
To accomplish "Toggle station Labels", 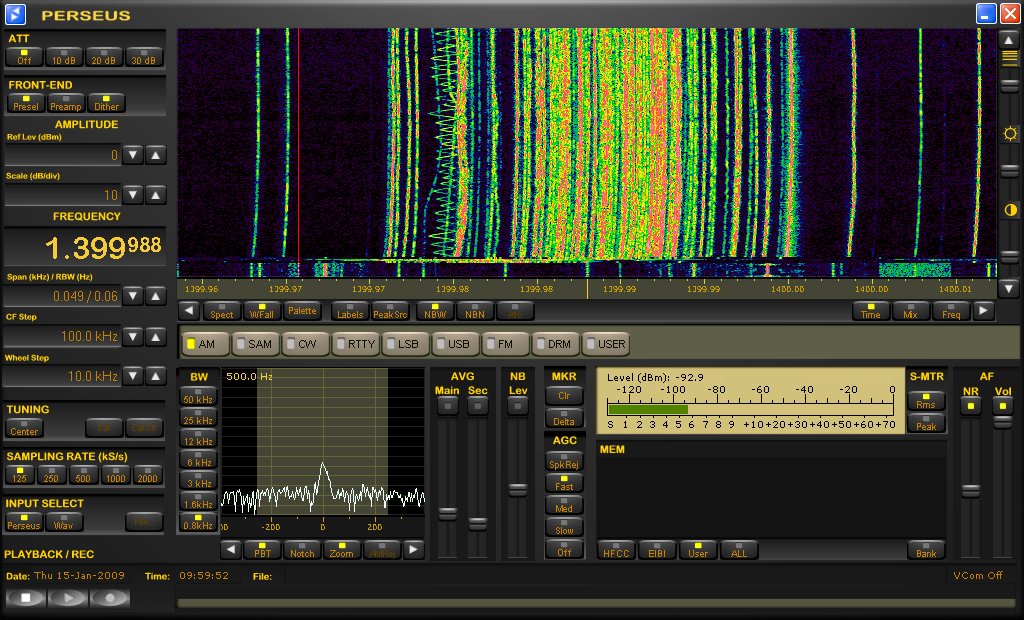I will (x=350, y=311).
